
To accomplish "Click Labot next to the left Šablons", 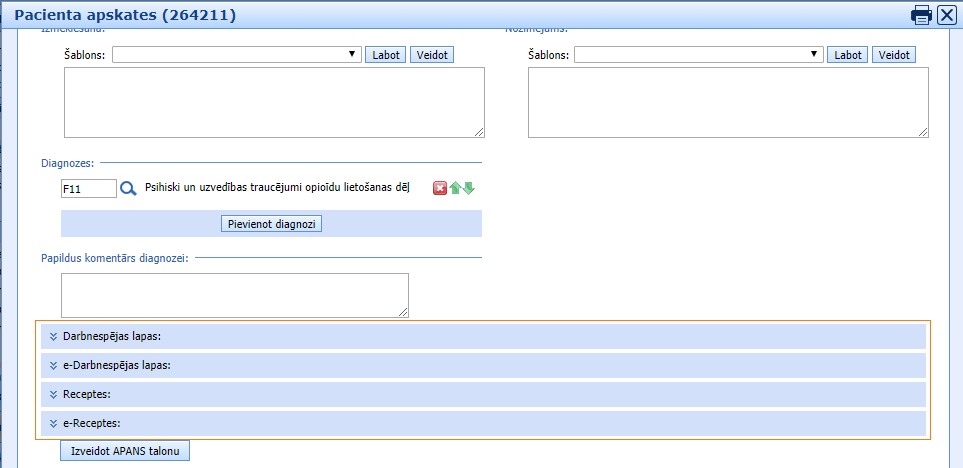I will tap(385, 55).
